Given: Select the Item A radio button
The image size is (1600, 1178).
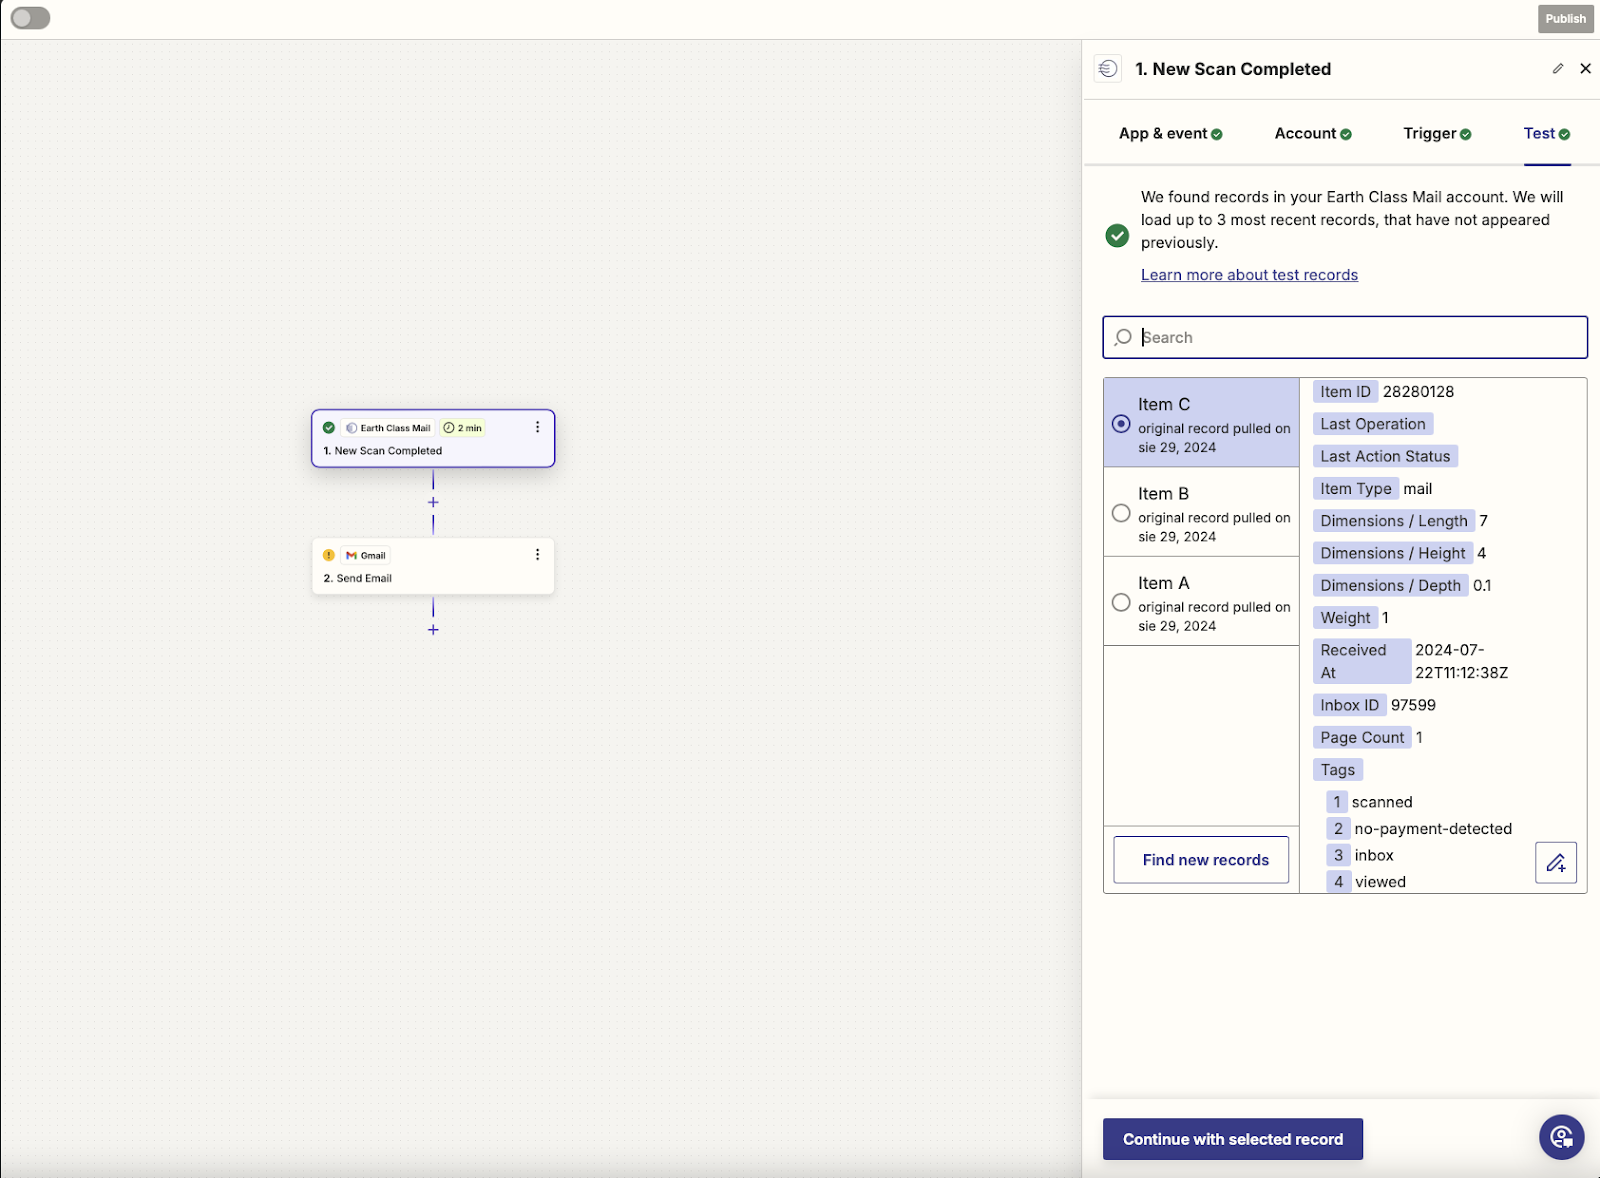Looking at the screenshot, I should pos(1121,603).
